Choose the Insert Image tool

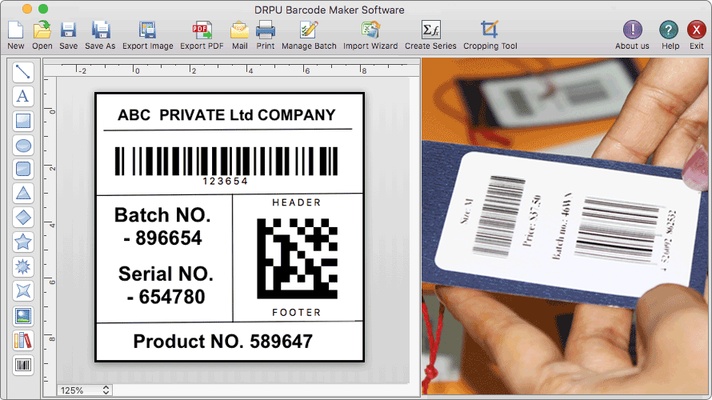tap(23, 316)
